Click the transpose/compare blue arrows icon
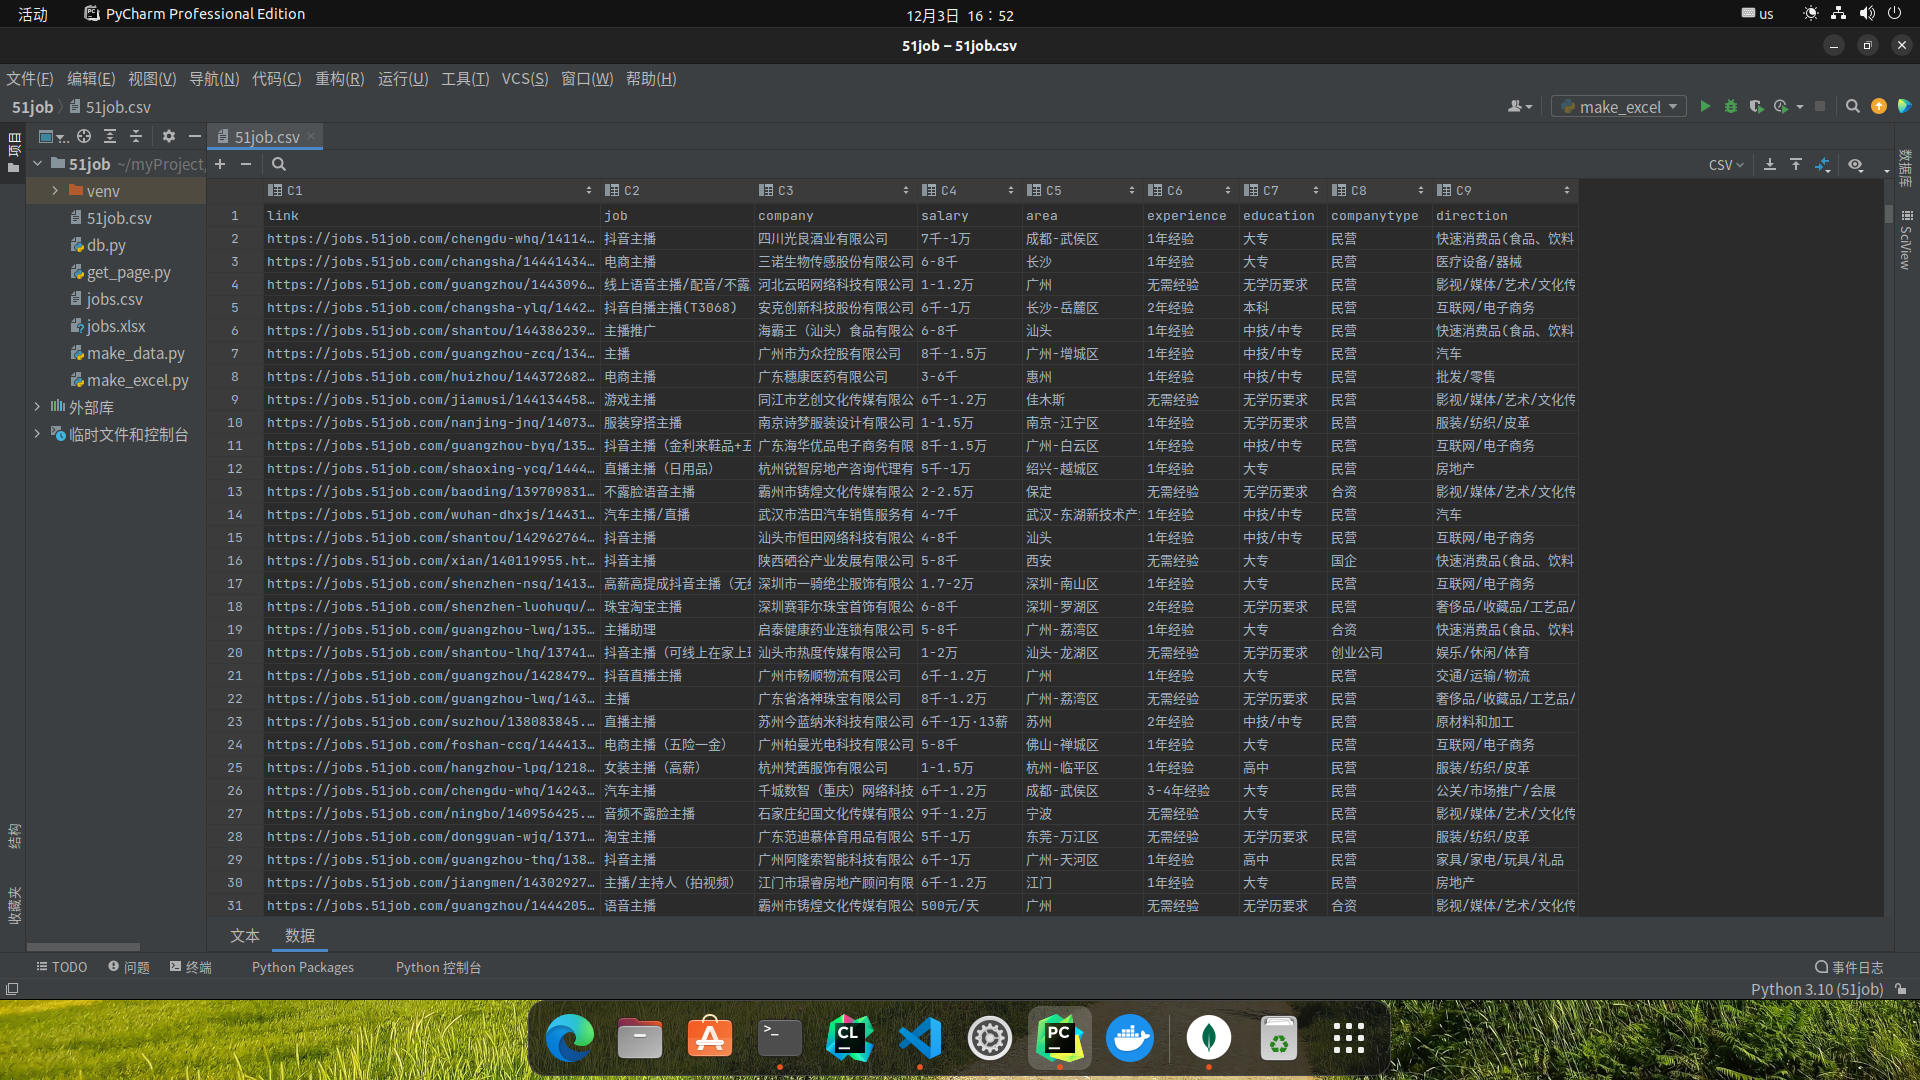Viewport: 1920px width, 1080px height. click(1823, 165)
